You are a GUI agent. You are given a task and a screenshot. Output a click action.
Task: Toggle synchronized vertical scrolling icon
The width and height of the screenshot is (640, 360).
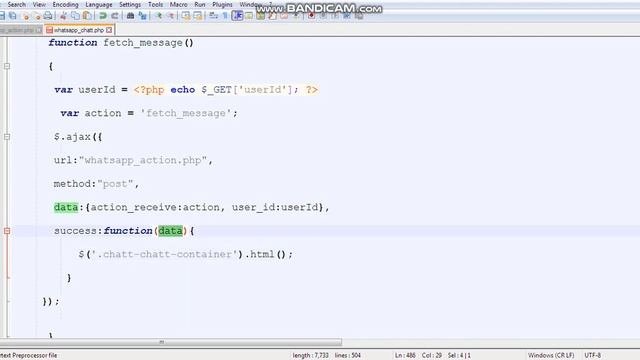[186, 16]
